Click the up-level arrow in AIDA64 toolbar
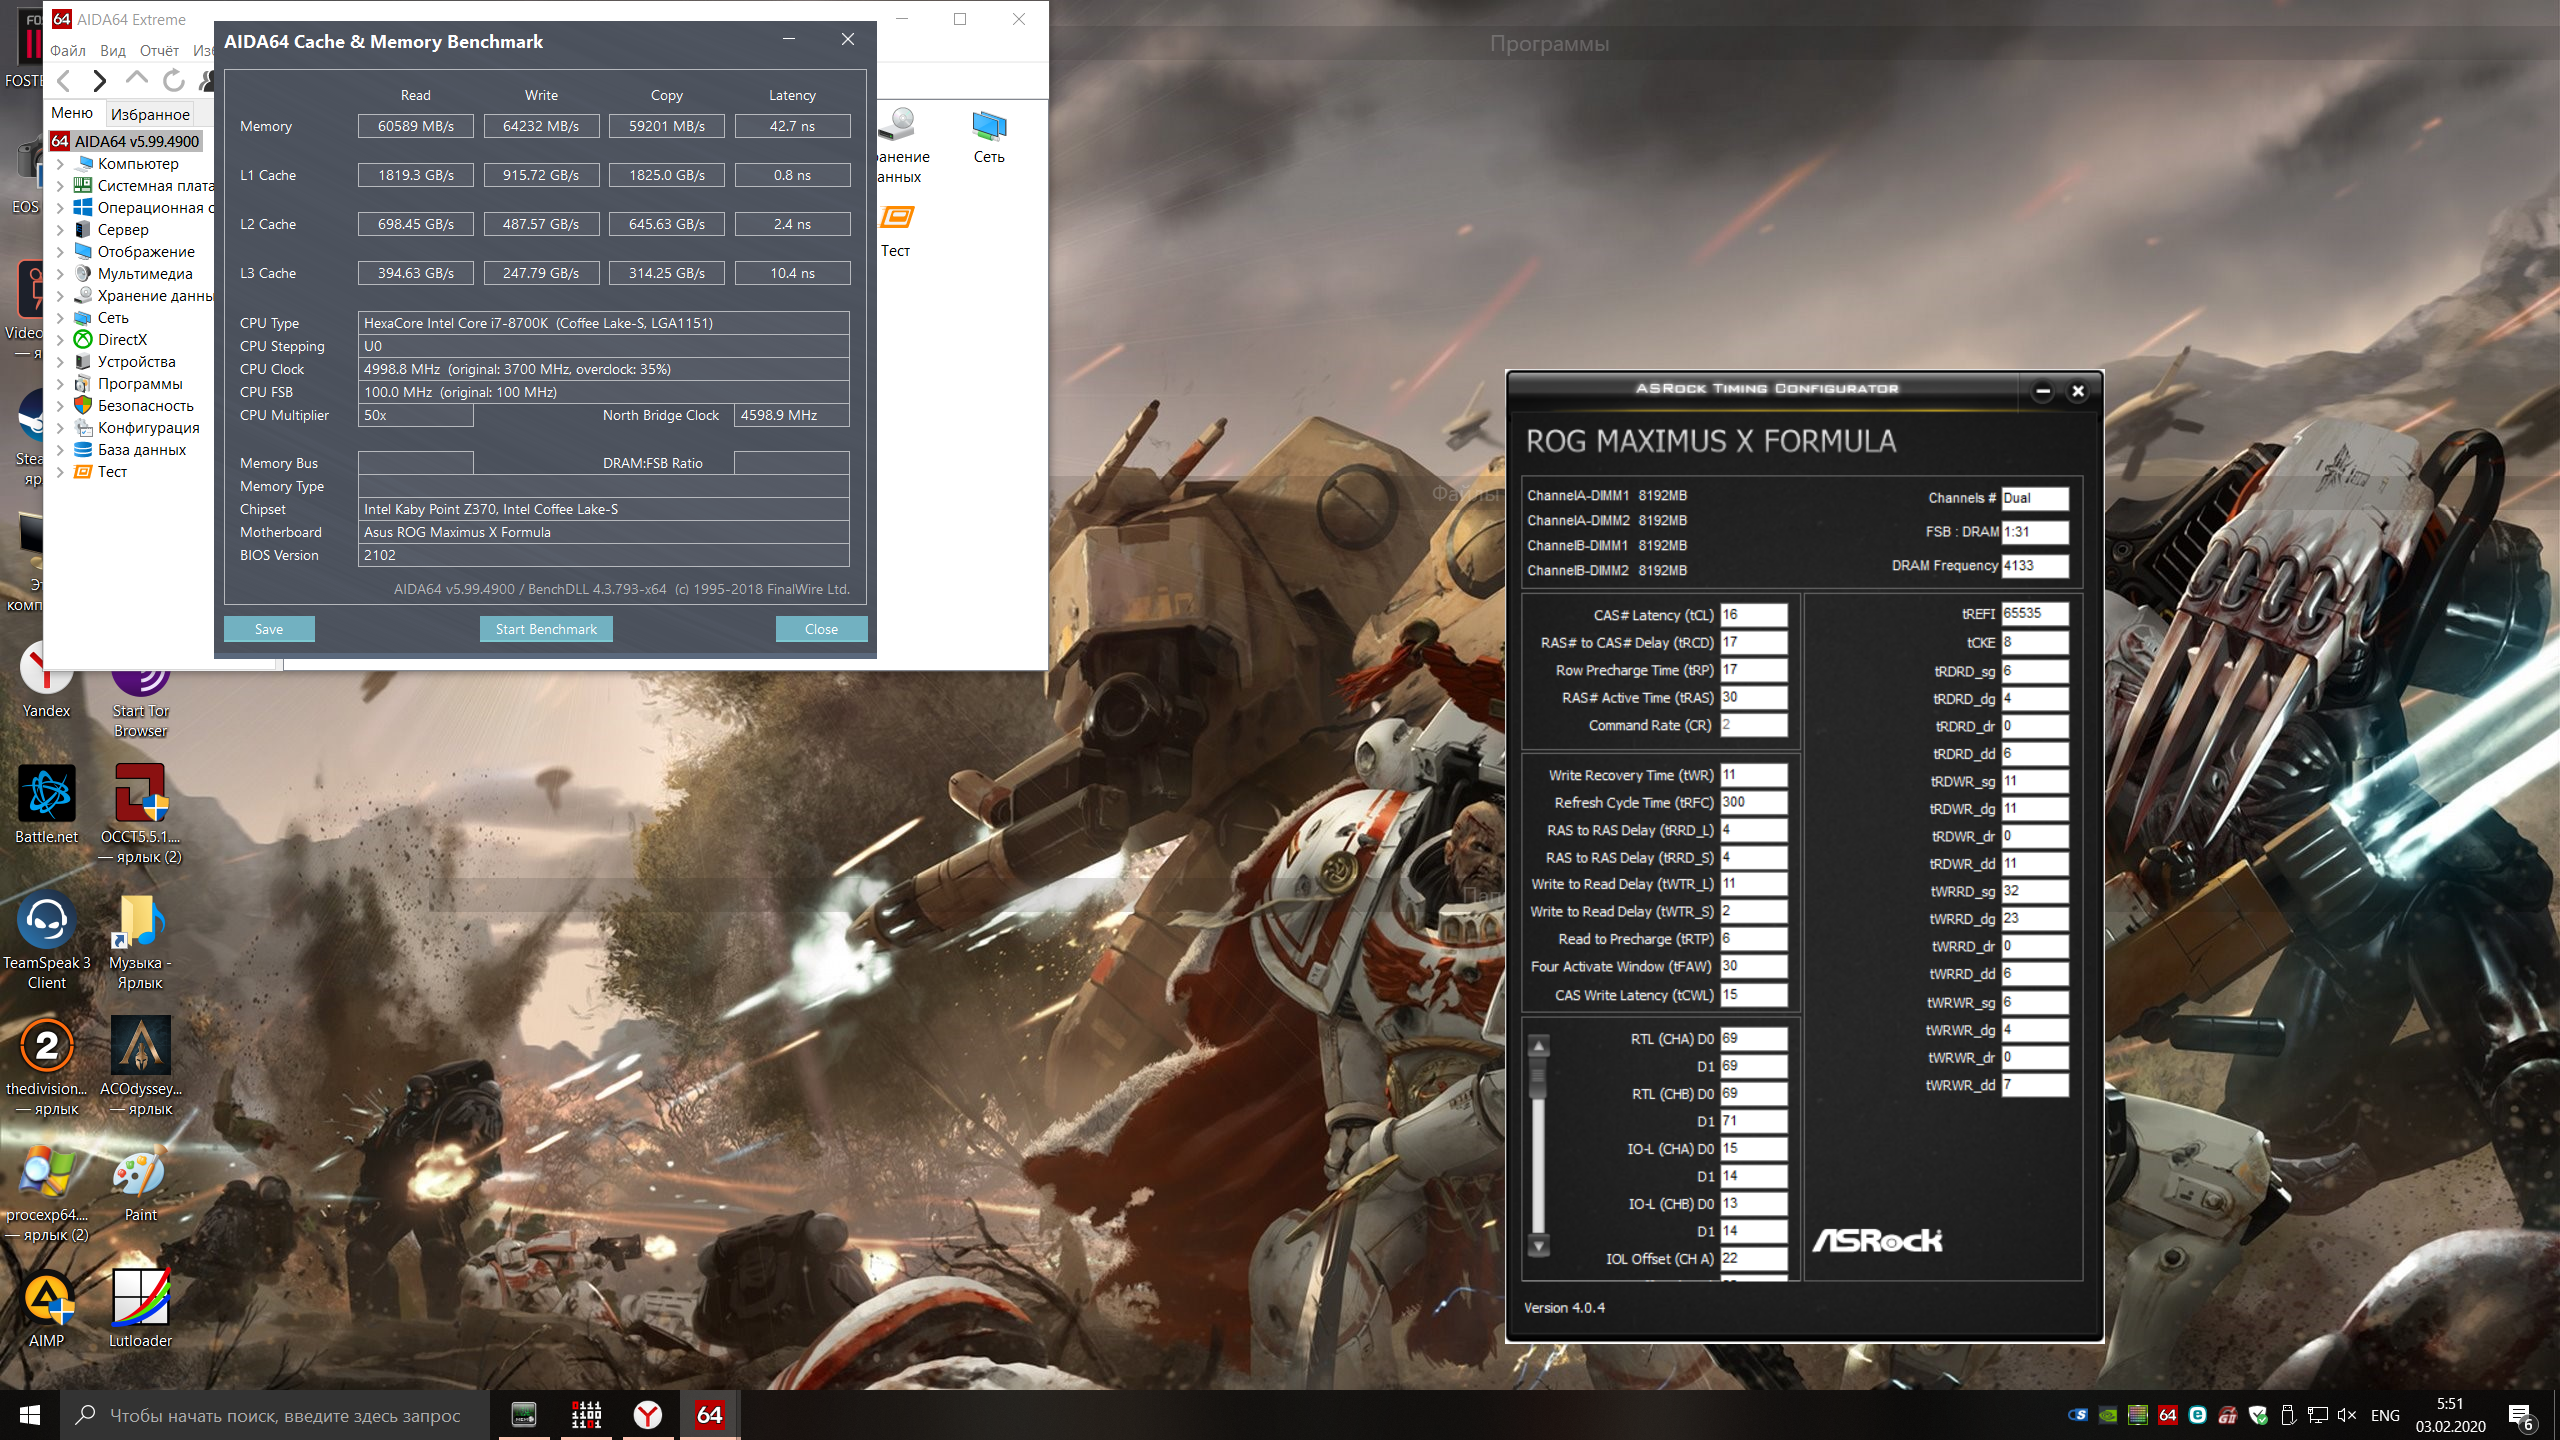 coord(136,78)
